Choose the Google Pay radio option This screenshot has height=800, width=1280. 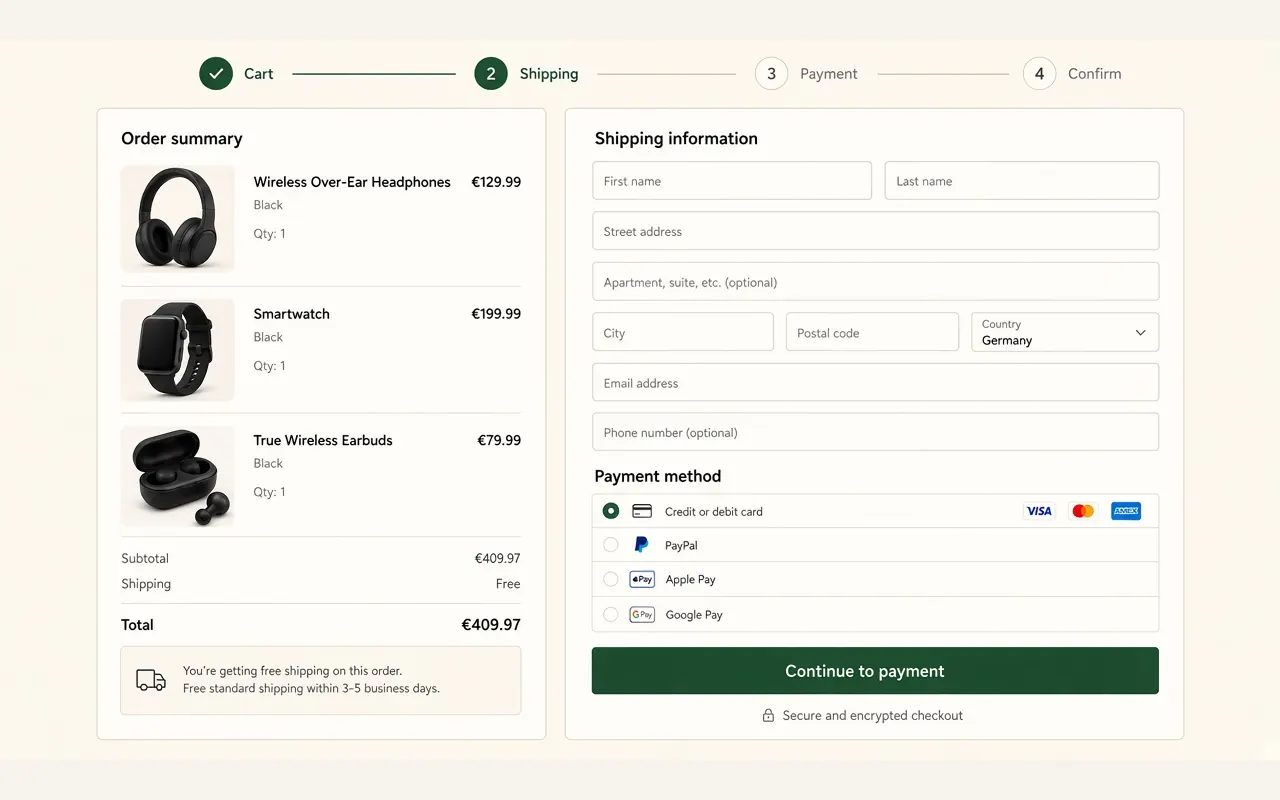pos(611,614)
